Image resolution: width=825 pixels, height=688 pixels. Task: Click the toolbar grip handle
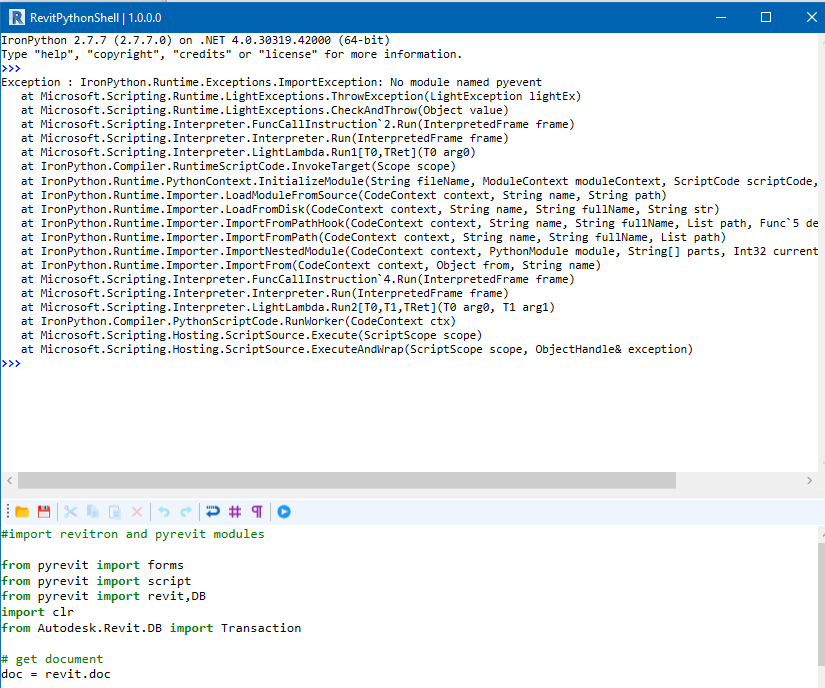[6, 511]
